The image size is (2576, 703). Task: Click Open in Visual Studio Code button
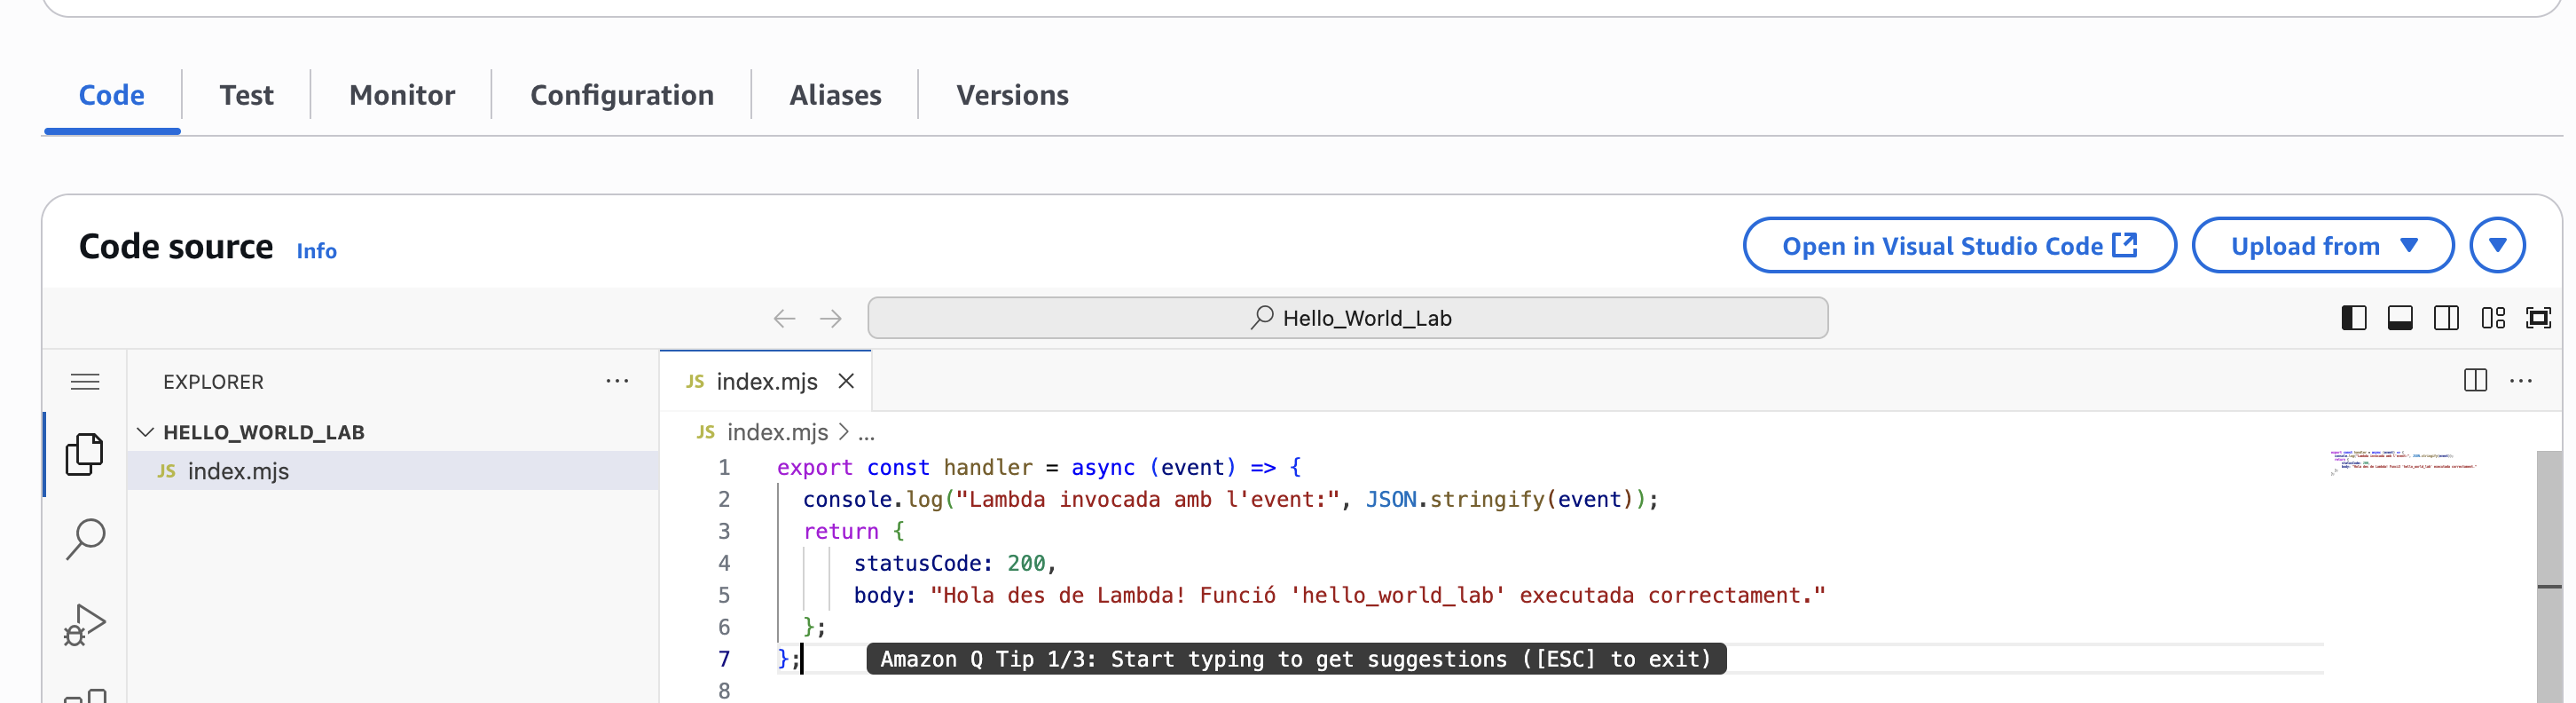1959,245
